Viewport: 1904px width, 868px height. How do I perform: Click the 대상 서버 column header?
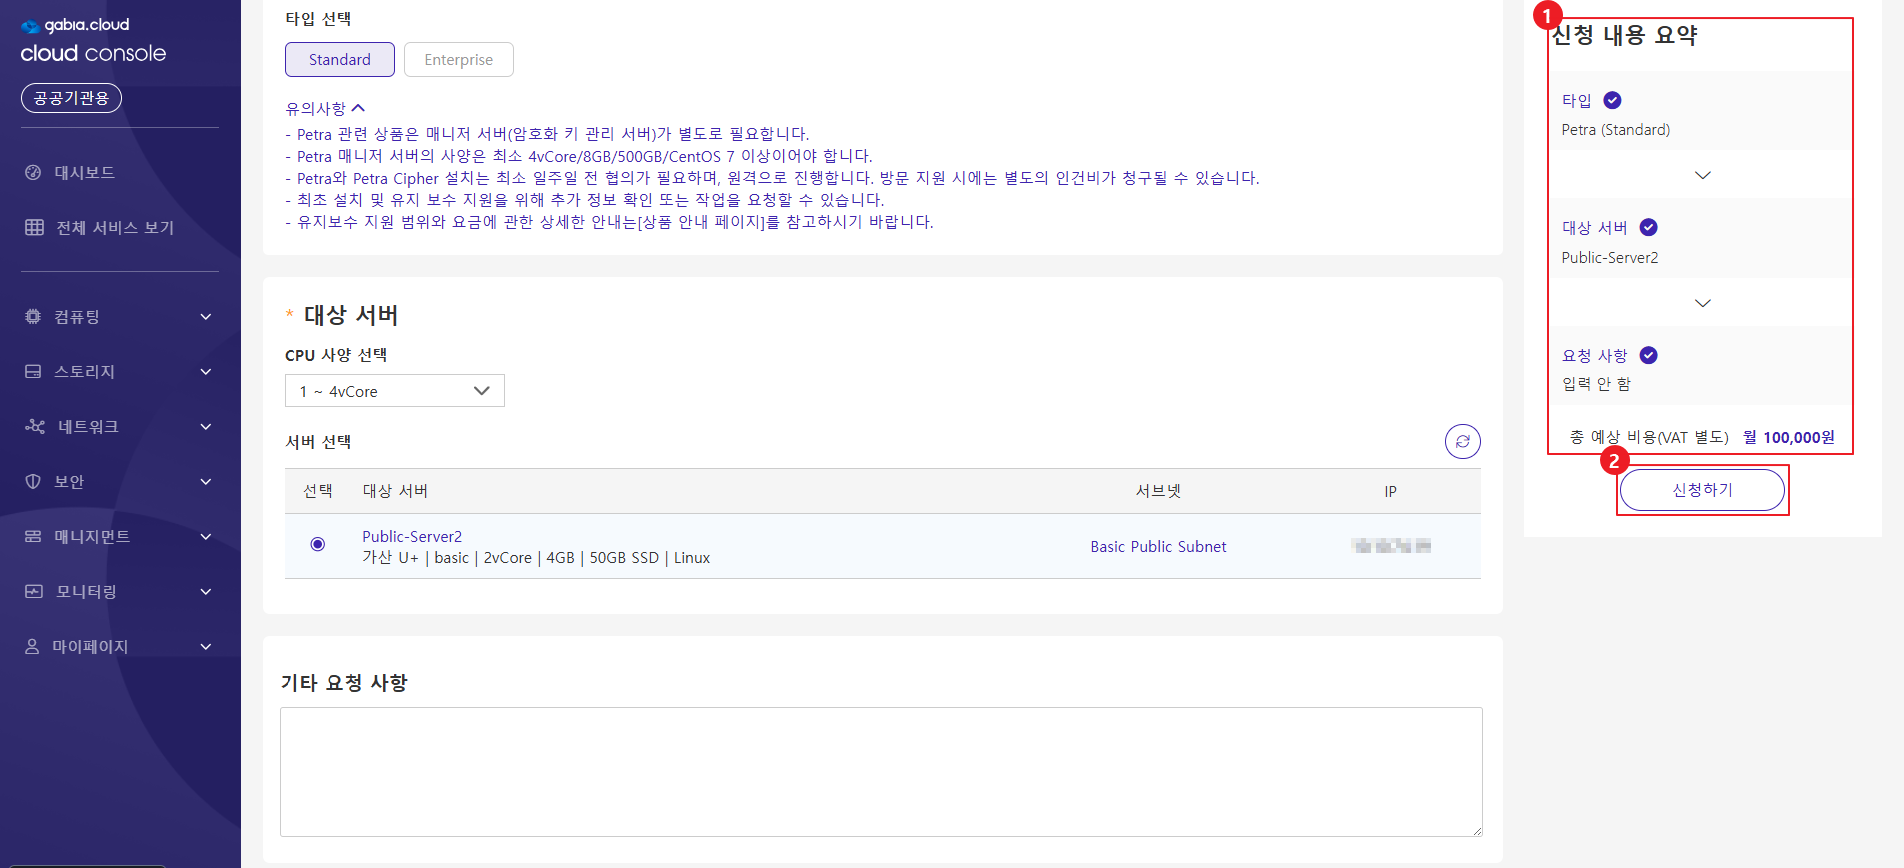tap(395, 491)
